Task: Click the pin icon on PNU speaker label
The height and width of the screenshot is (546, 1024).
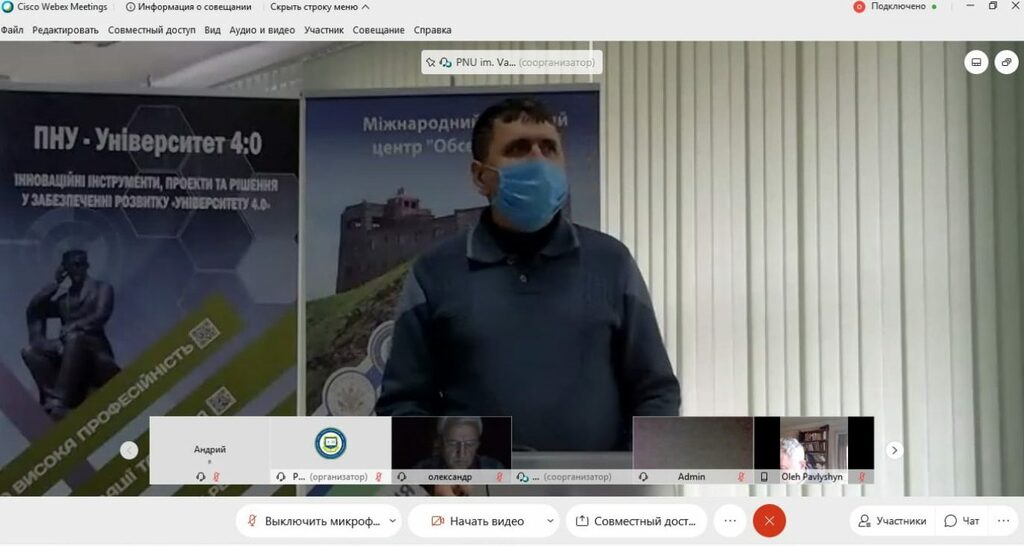Action: 431,62
